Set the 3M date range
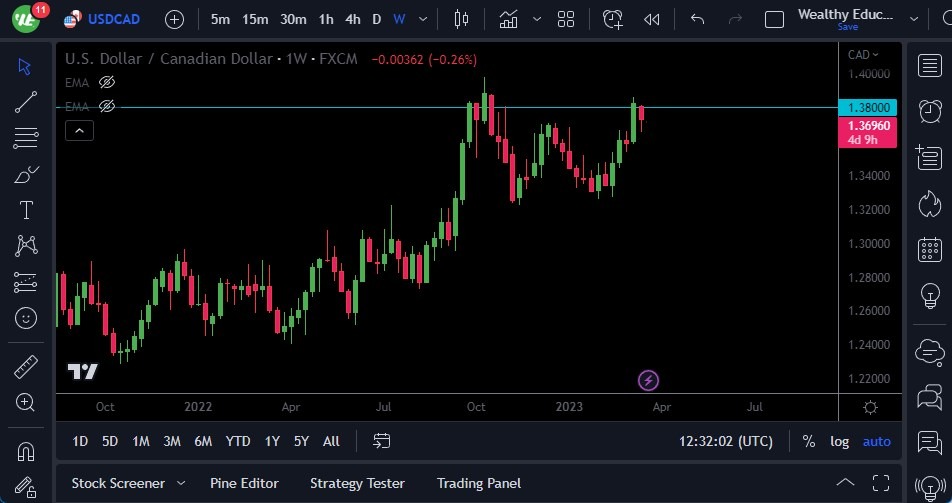This screenshot has width=952, height=503. click(x=172, y=442)
